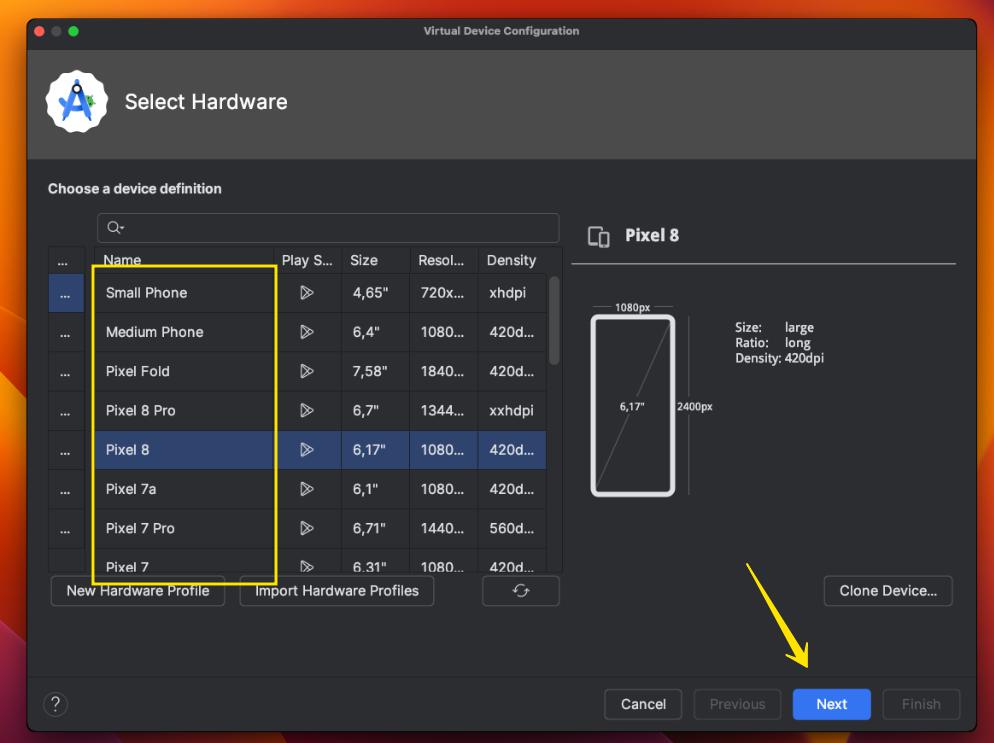This screenshot has width=994, height=743.
Task: Click the 6,71" size cell
Action: click(x=376, y=529)
